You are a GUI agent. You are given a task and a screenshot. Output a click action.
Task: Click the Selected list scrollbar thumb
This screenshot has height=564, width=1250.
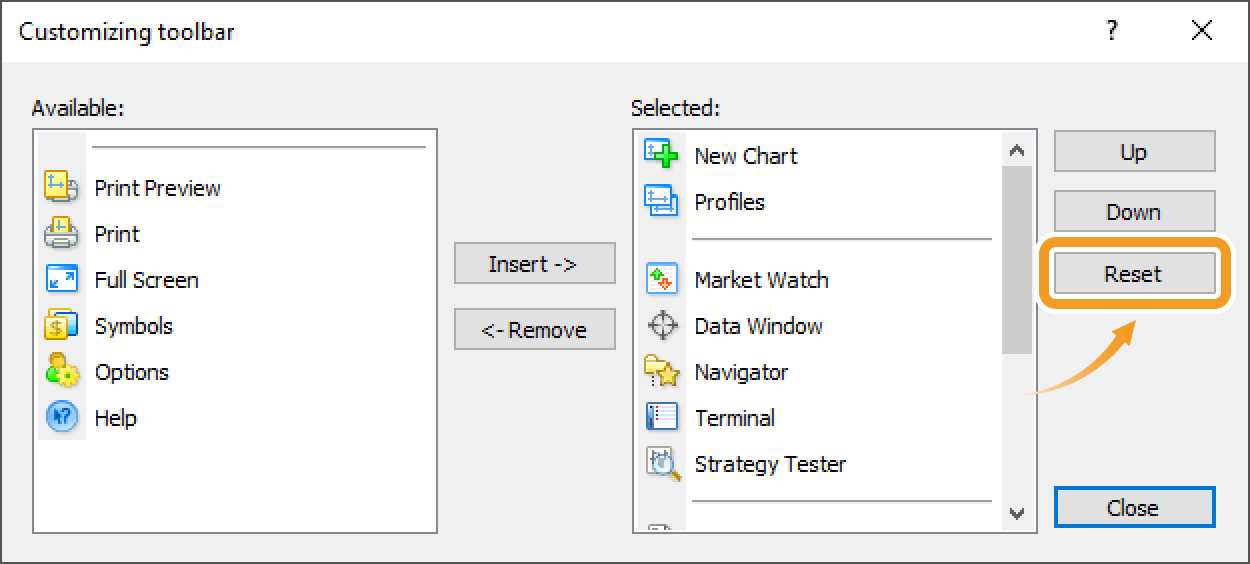coord(1017,260)
